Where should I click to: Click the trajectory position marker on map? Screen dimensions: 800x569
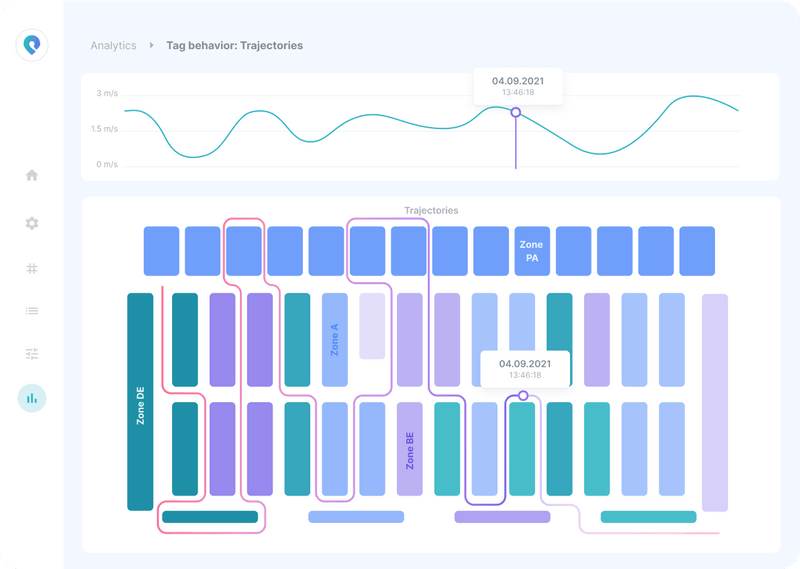coord(522,395)
